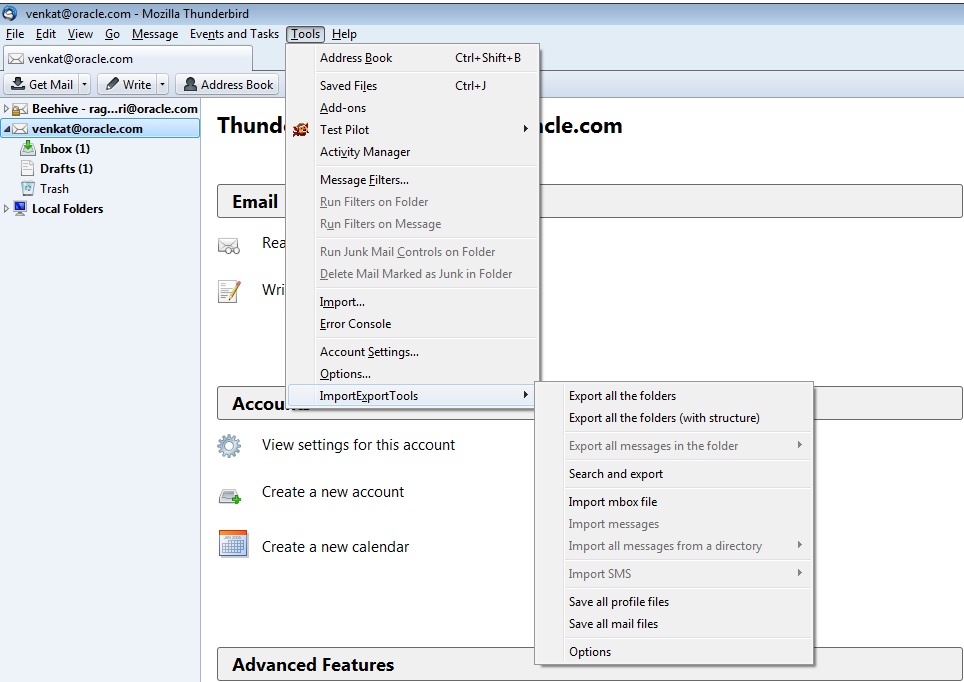The image size is (964, 682).
Task: Click the Local Folders computer icon
Action: point(20,208)
